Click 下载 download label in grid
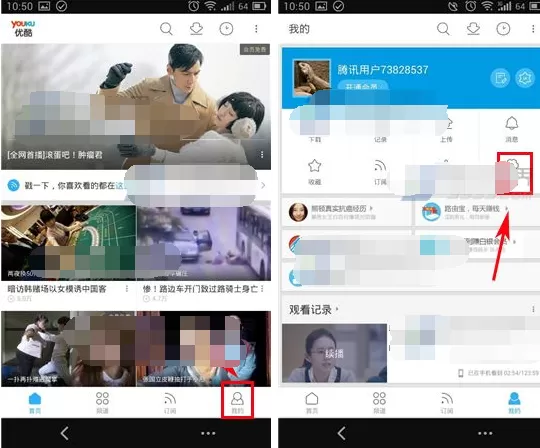The height and width of the screenshot is (448, 540). [x=315, y=139]
